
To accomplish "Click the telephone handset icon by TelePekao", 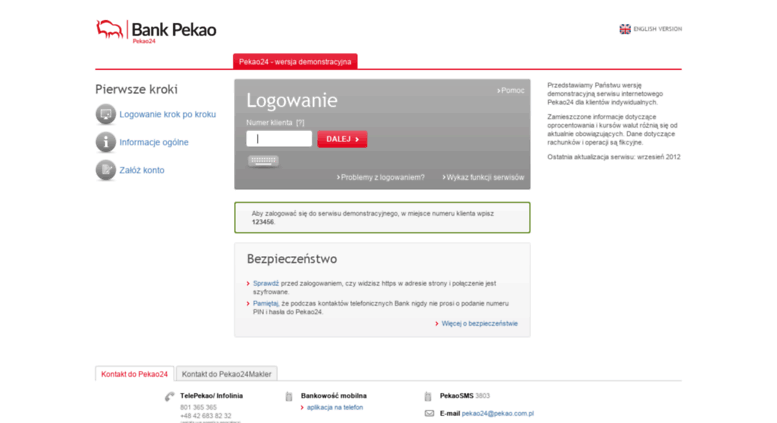I will click(x=169, y=396).
